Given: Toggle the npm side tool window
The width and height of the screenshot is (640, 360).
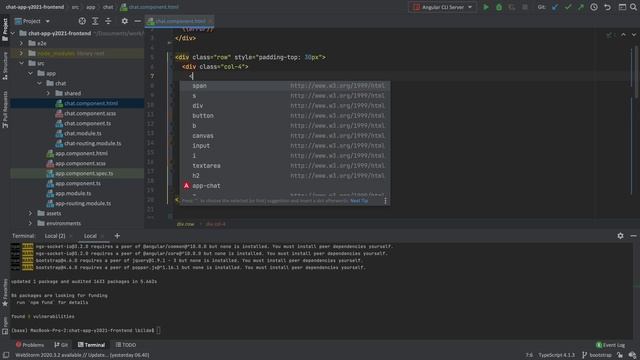Looking at the screenshot, I should pyautogui.click(x=5, y=325).
